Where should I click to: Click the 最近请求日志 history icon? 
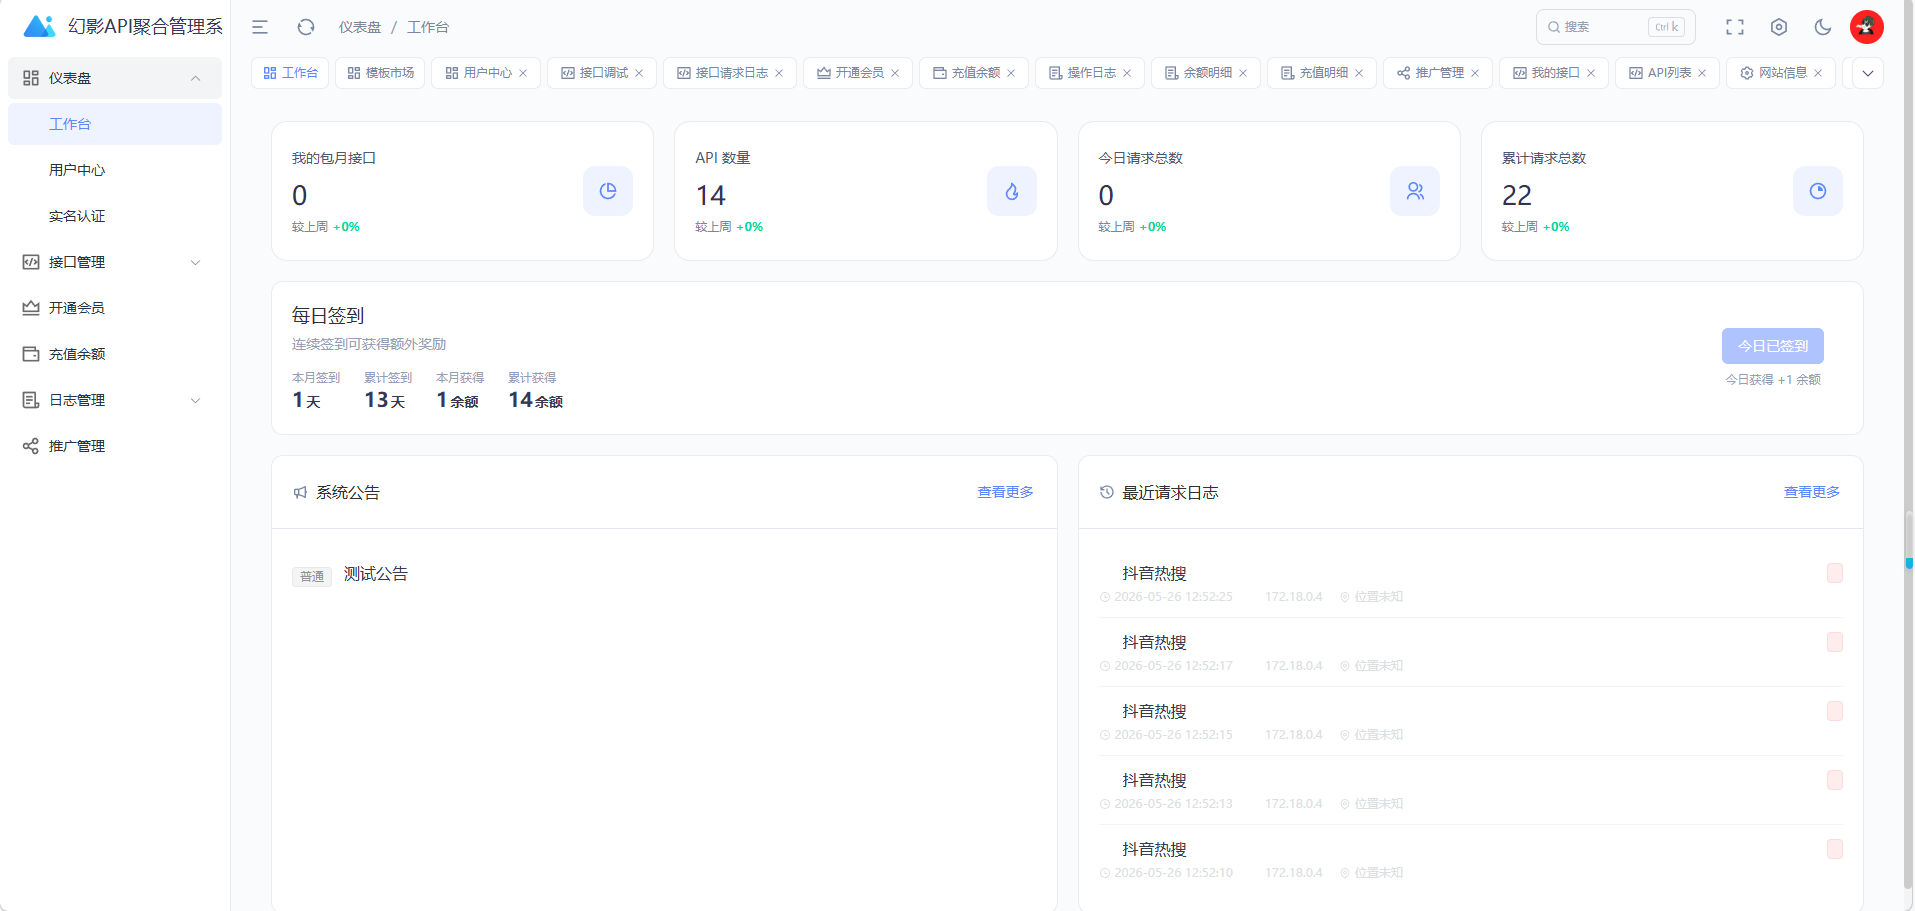point(1106,492)
